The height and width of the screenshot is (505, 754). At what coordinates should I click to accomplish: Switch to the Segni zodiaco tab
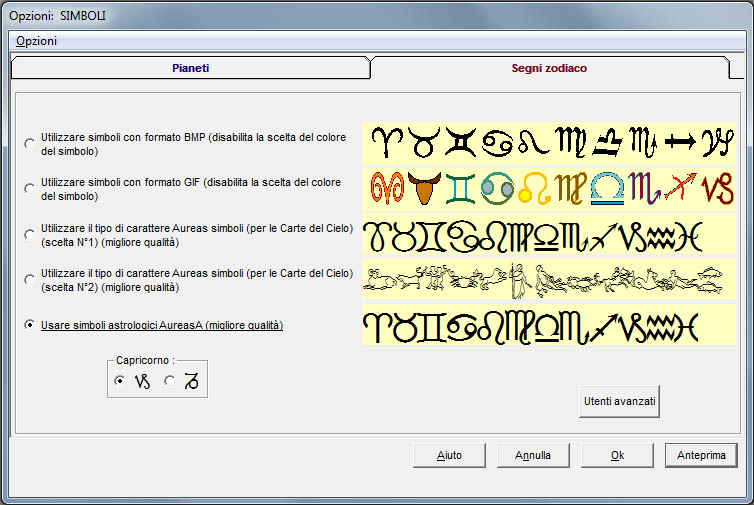click(x=549, y=68)
